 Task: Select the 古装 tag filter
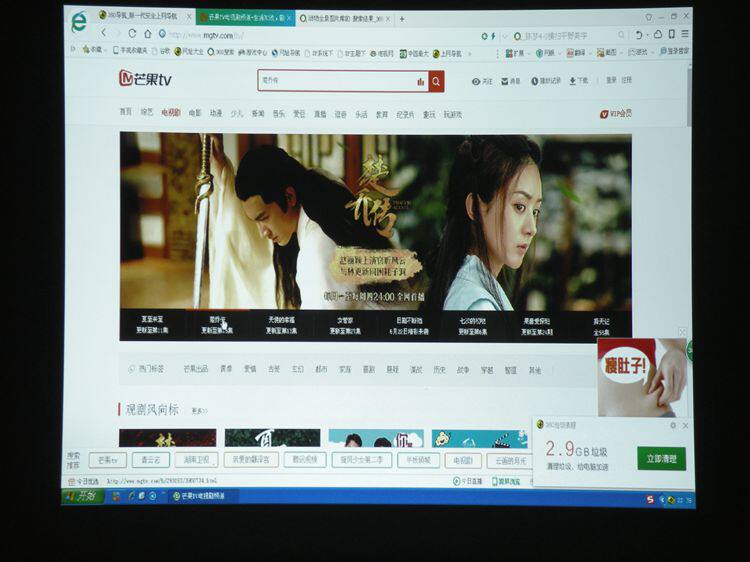tap(274, 369)
